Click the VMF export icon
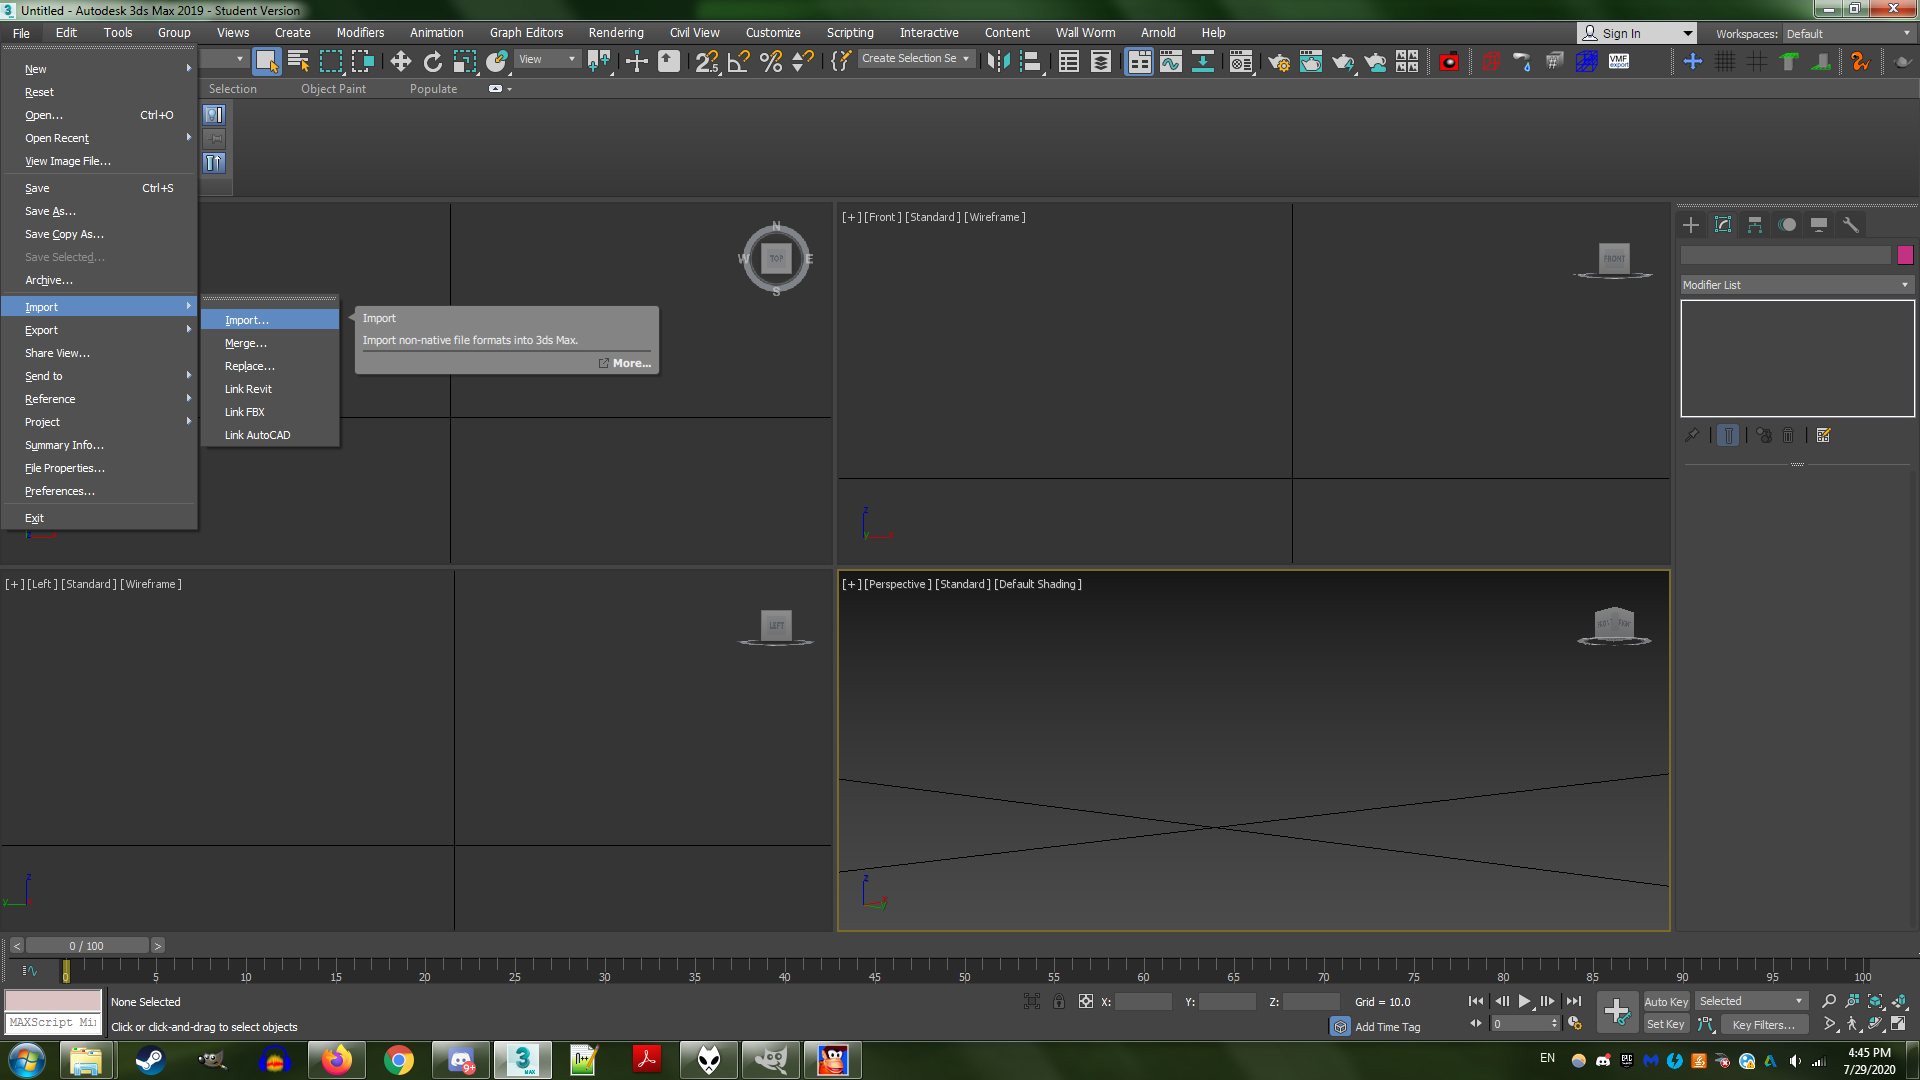The height and width of the screenshot is (1080, 1920). tap(1619, 61)
